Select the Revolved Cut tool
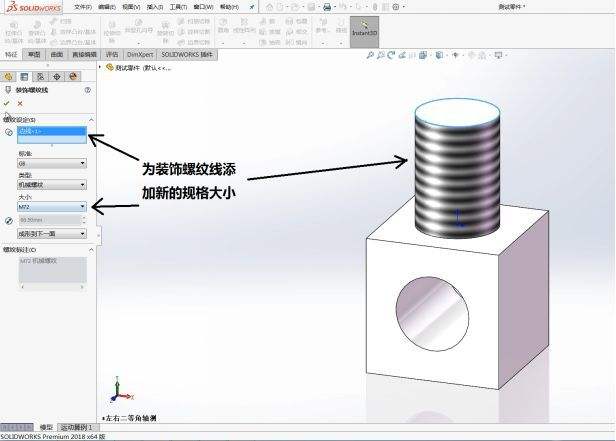The image size is (616, 441). (165, 32)
